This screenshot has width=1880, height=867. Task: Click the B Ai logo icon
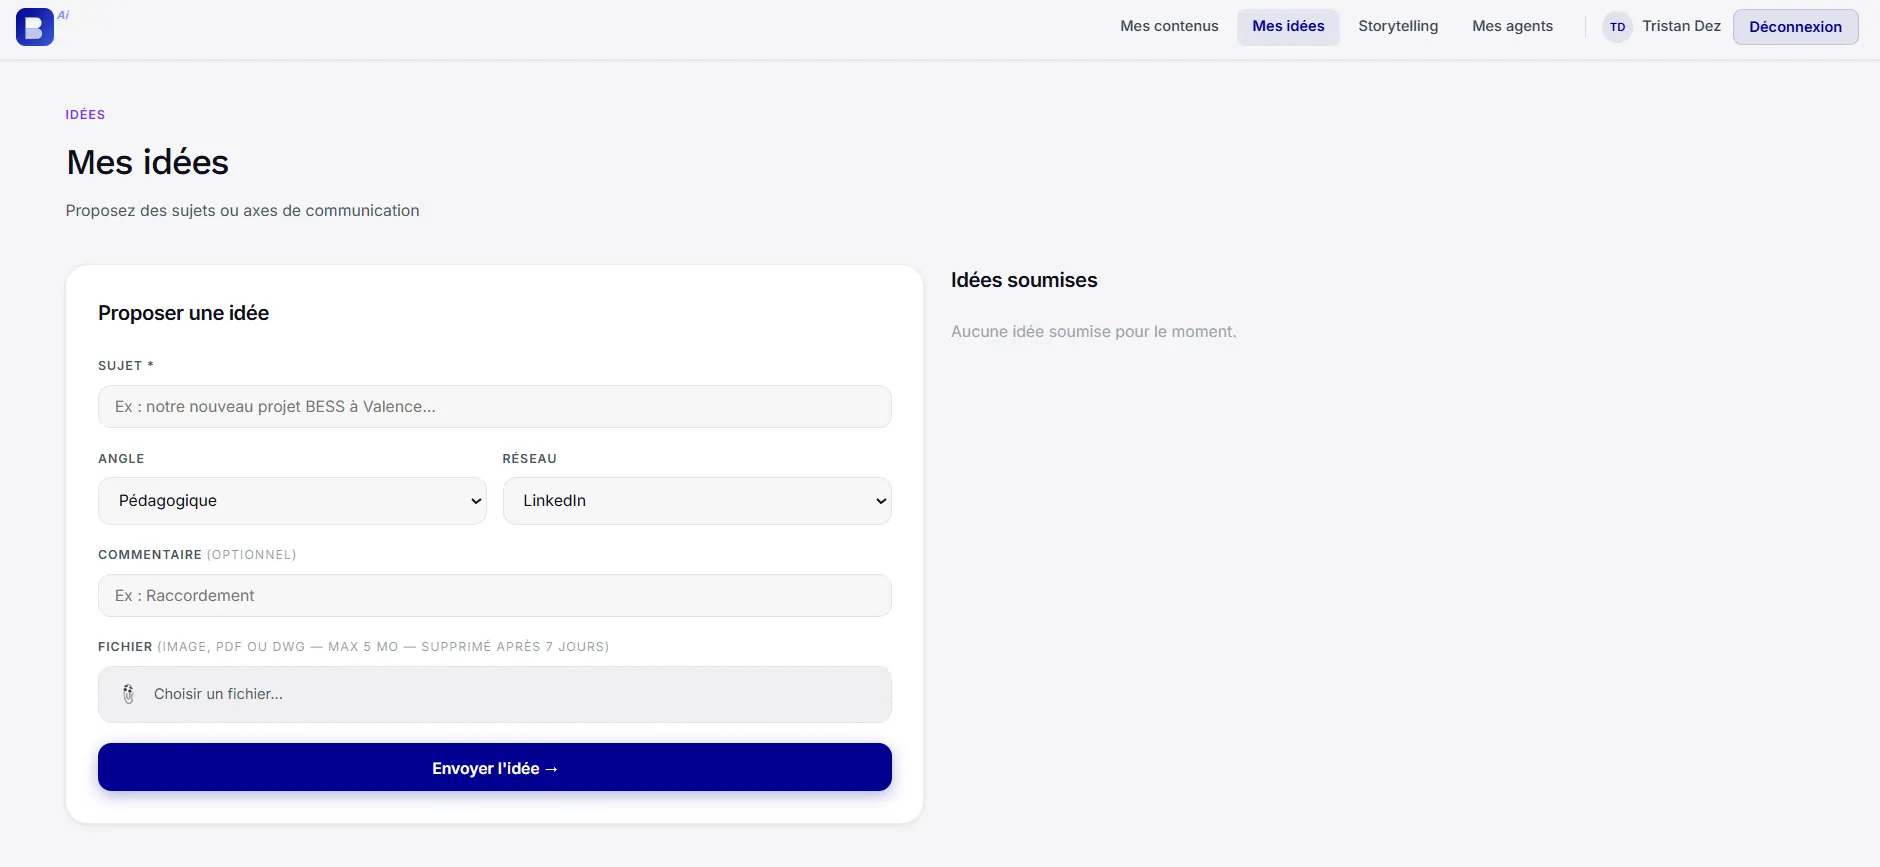tap(35, 27)
